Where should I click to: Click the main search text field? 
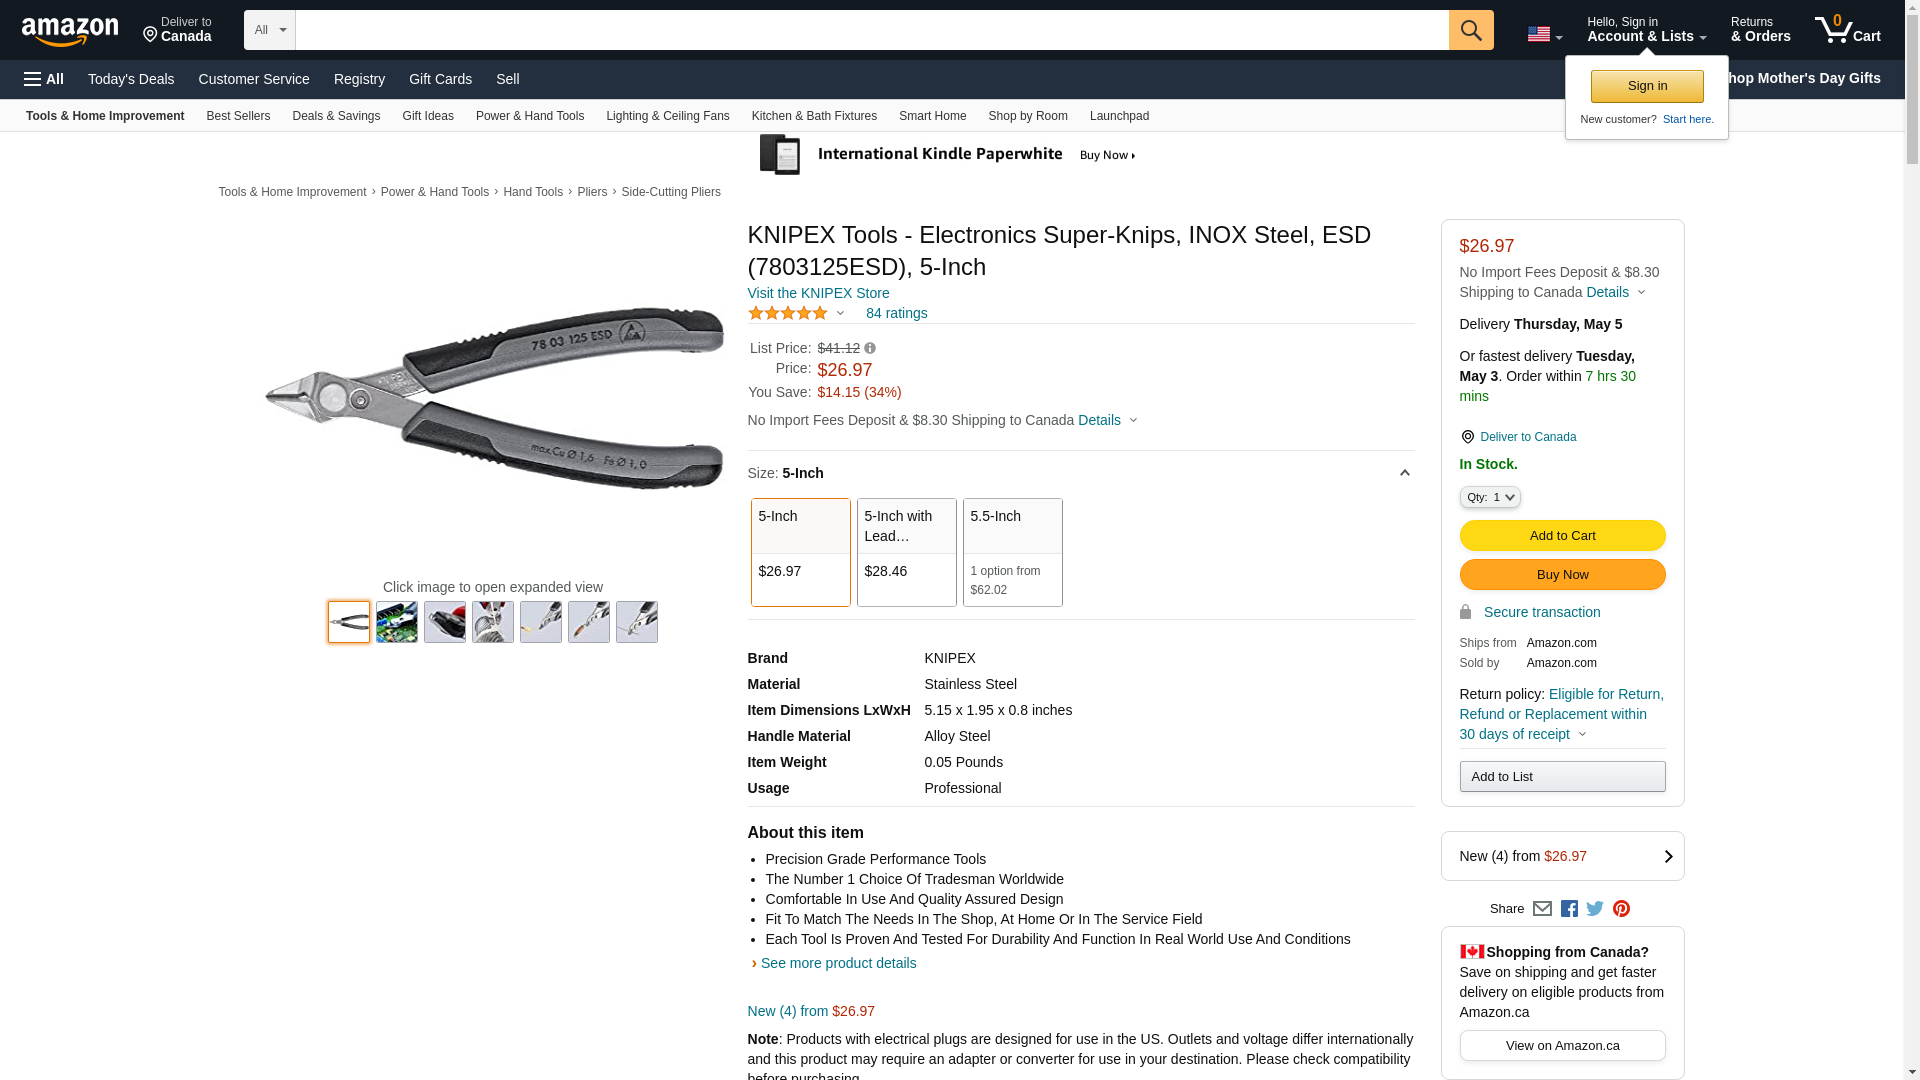[872, 30]
